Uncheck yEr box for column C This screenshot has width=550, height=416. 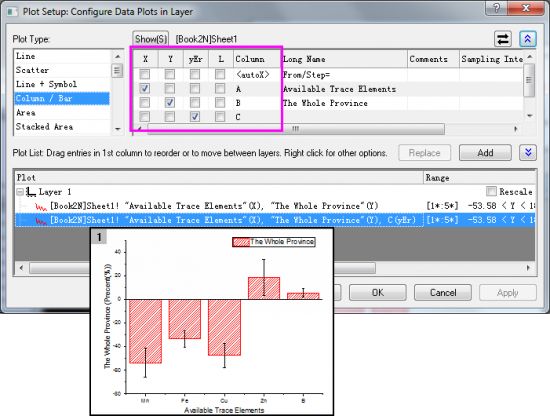click(x=195, y=116)
